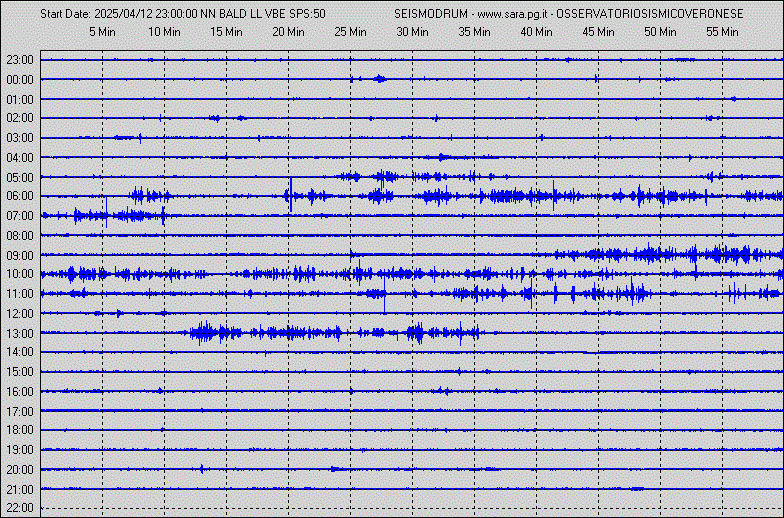The height and width of the screenshot is (518, 784).
Task: Click the 23:00 hour row label
Action: pos(20,60)
